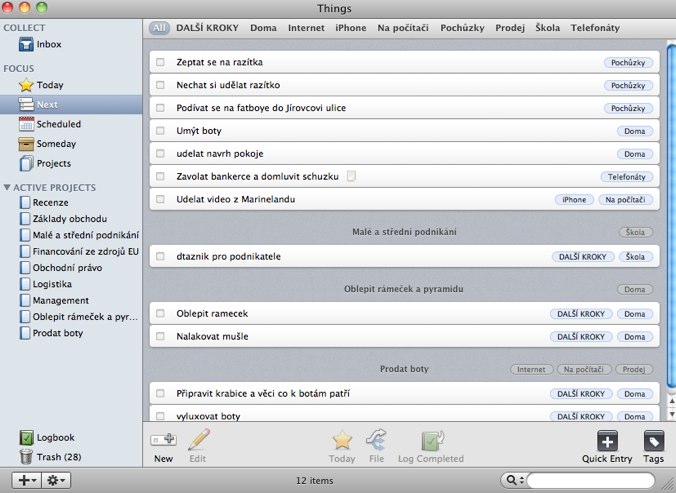Viewport: 676px width, 493px height.
Task: Create a new to-do with New
Action: point(163,441)
